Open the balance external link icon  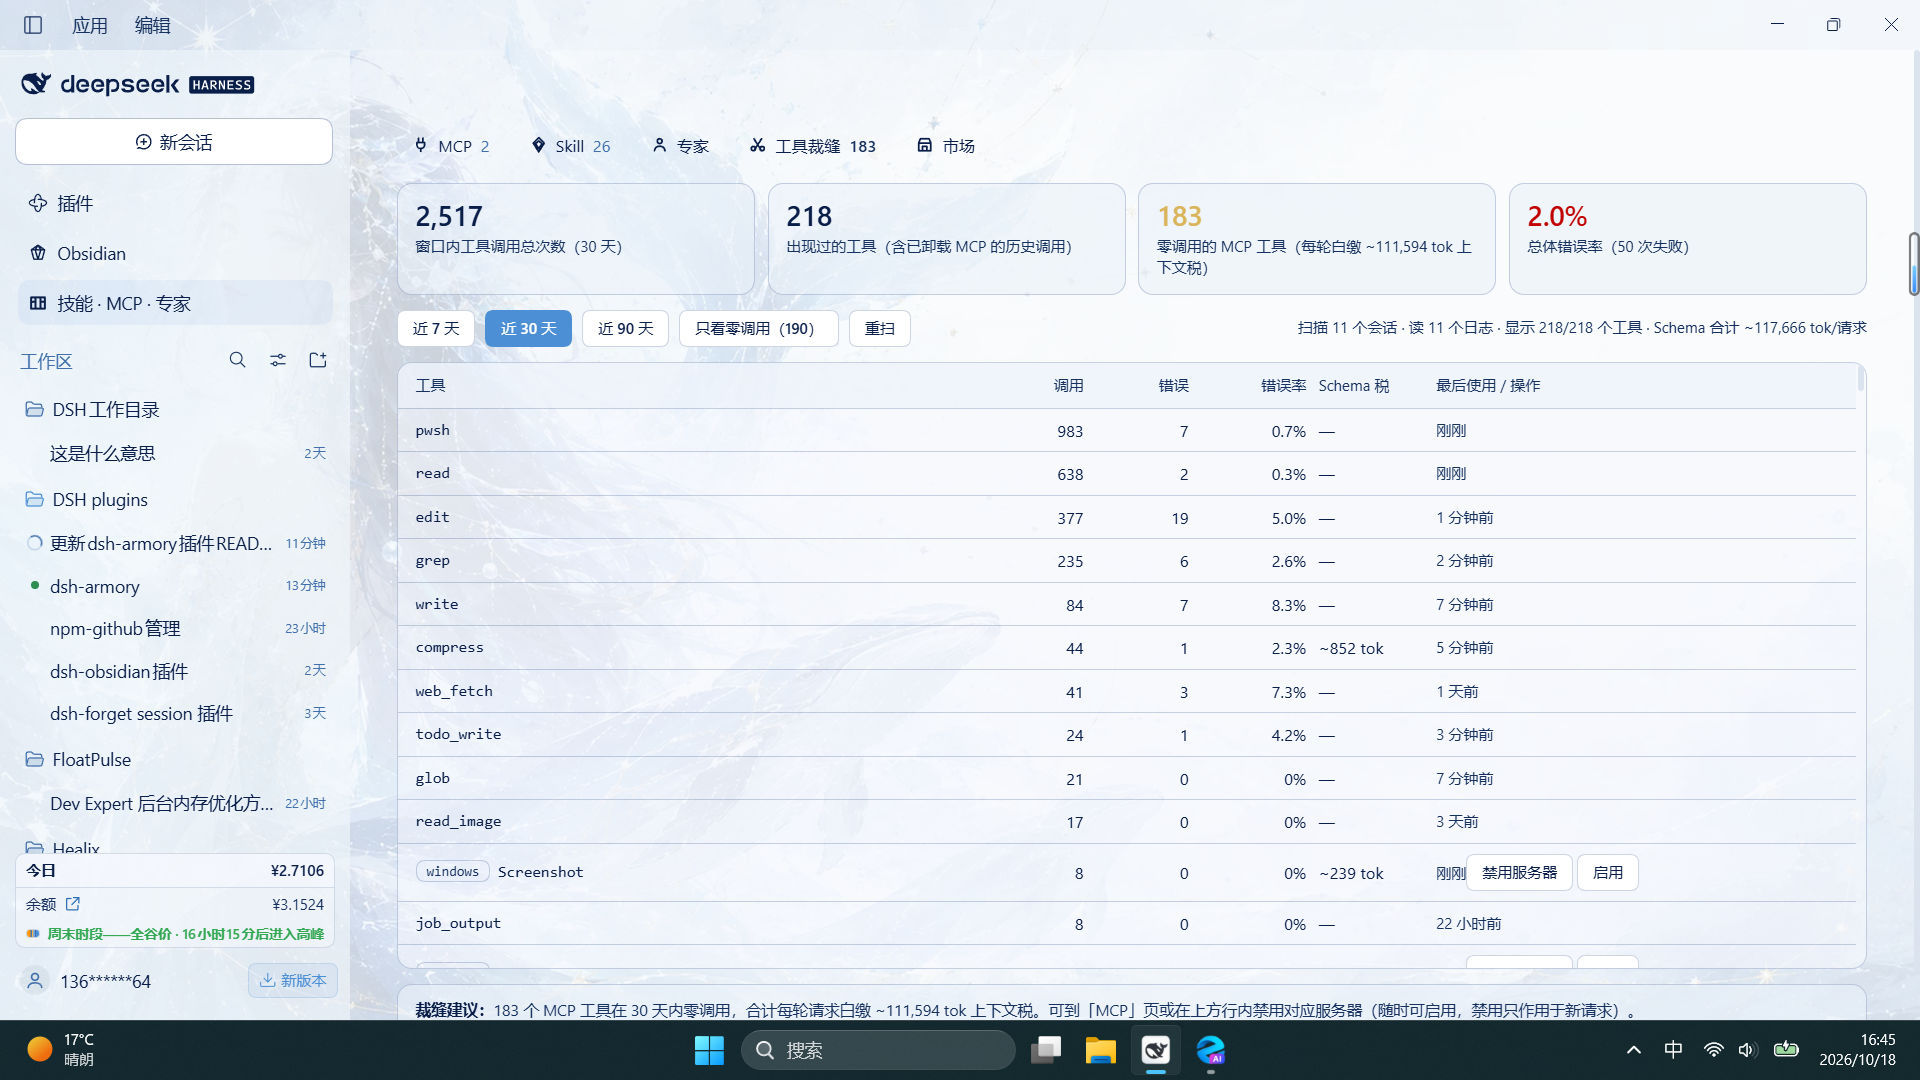pos(73,904)
